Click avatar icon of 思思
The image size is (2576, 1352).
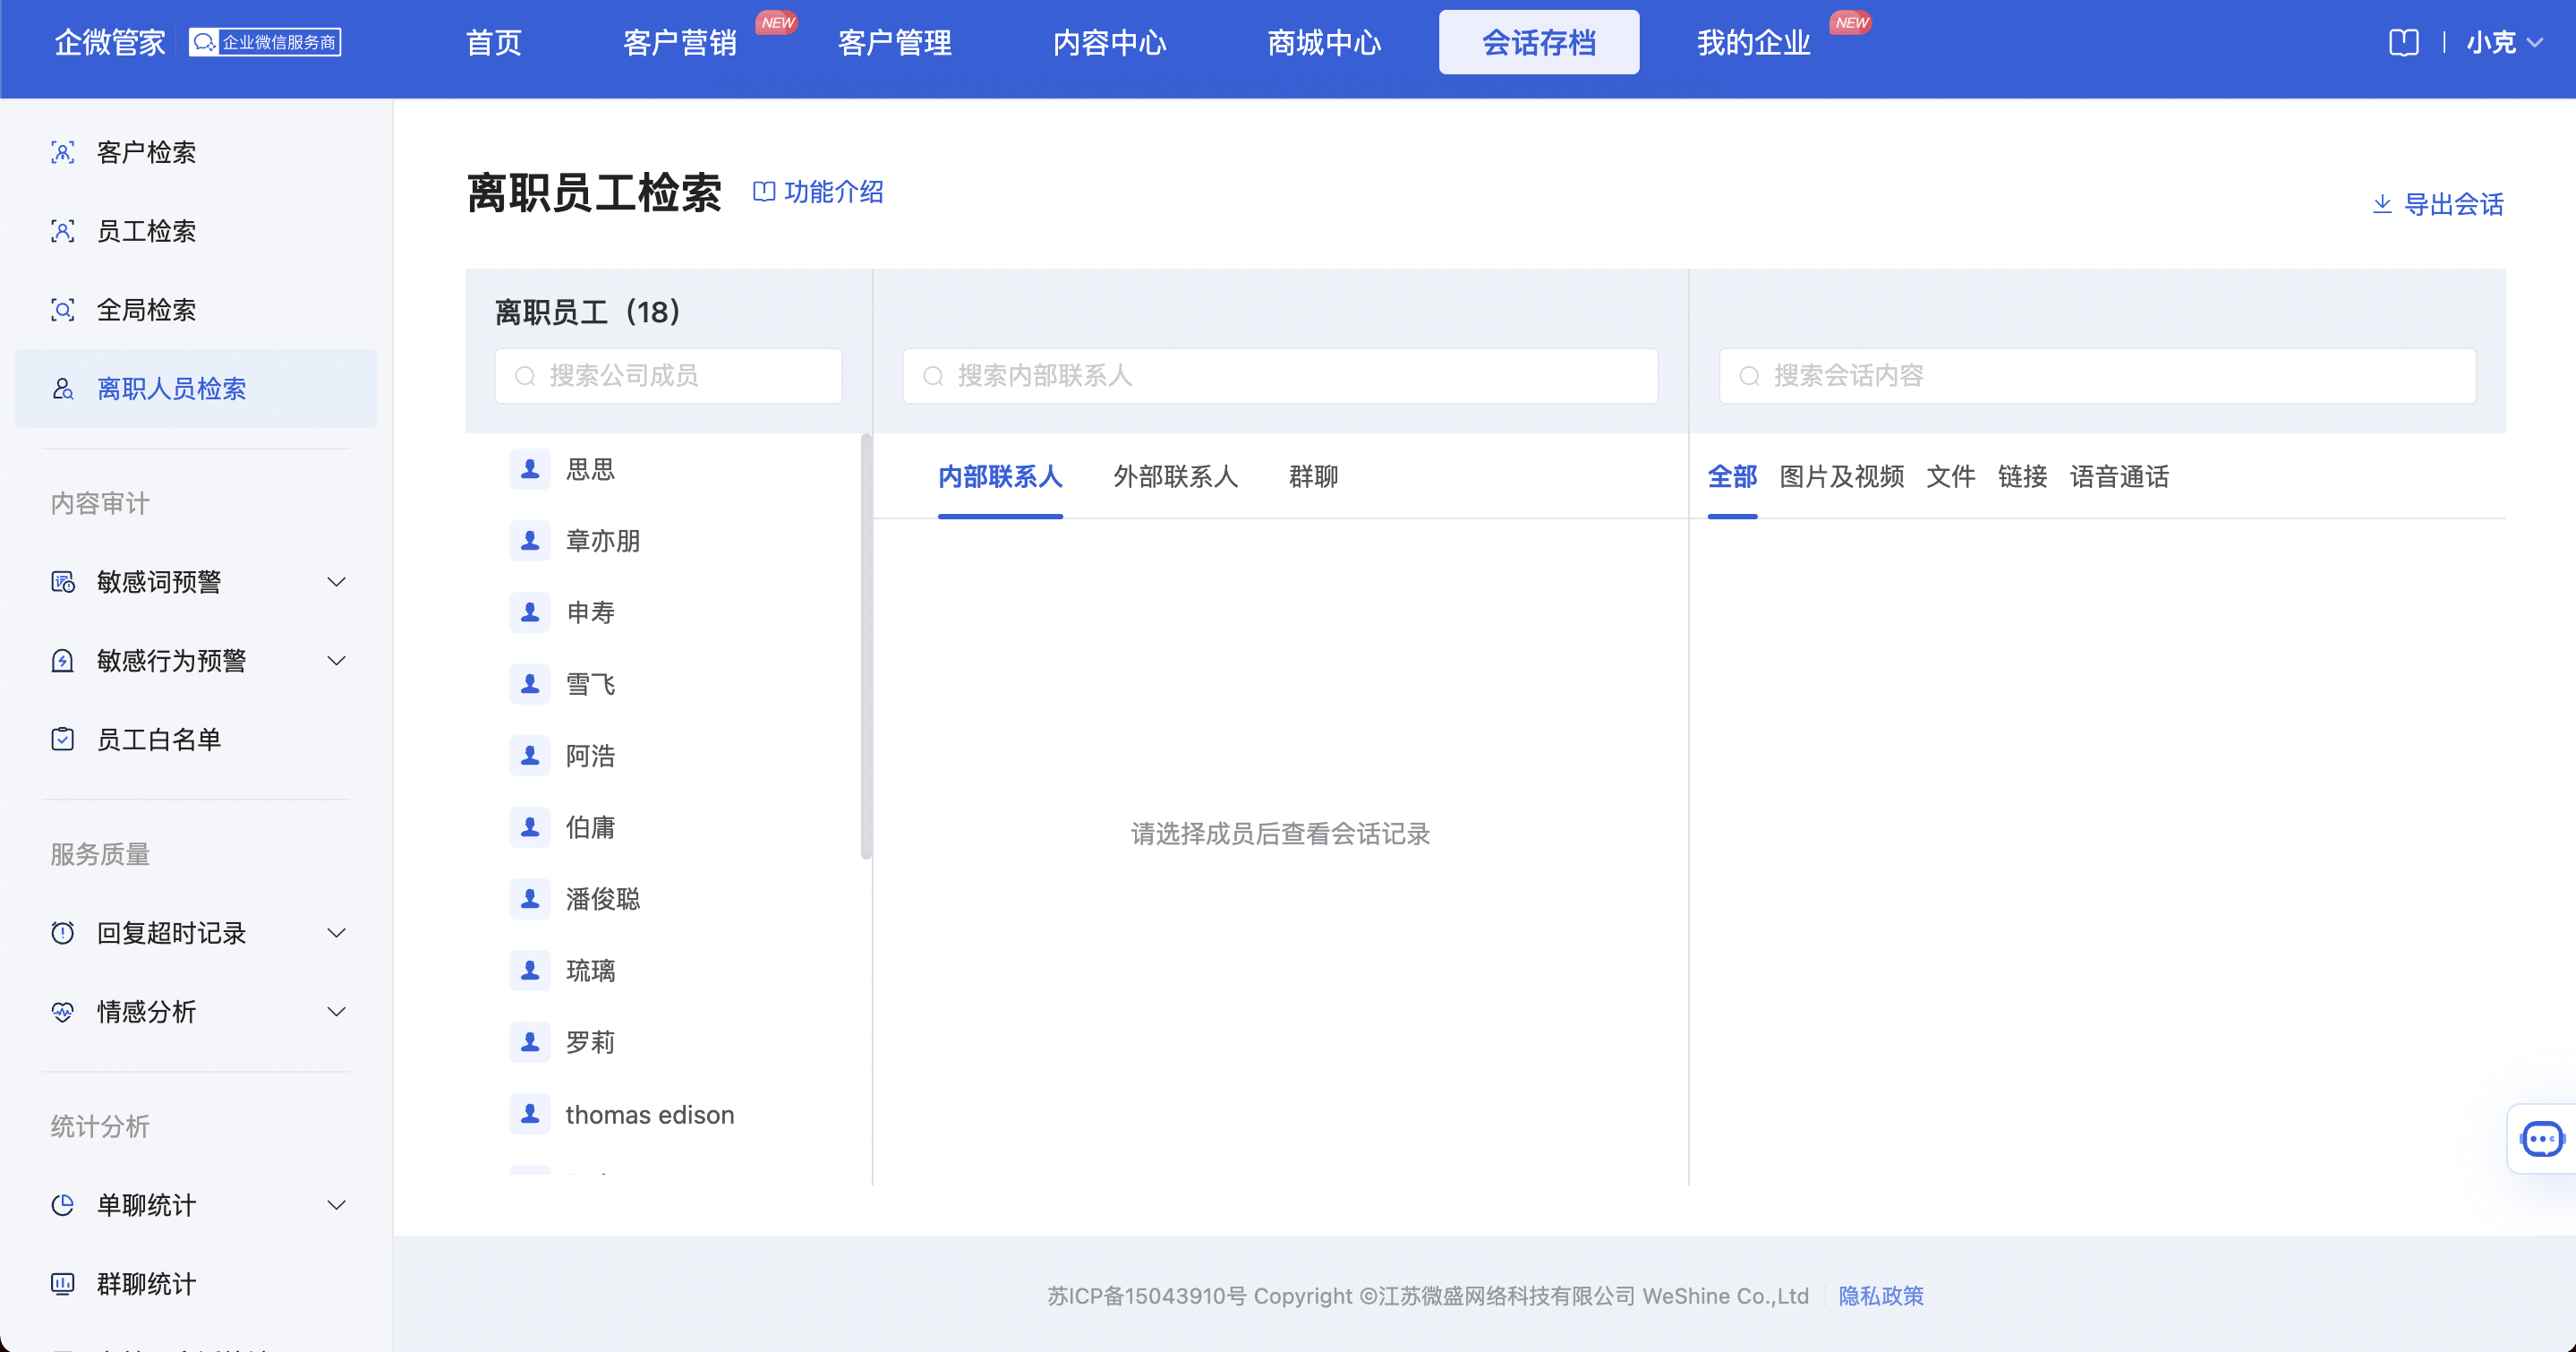pyautogui.click(x=530, y=469)
